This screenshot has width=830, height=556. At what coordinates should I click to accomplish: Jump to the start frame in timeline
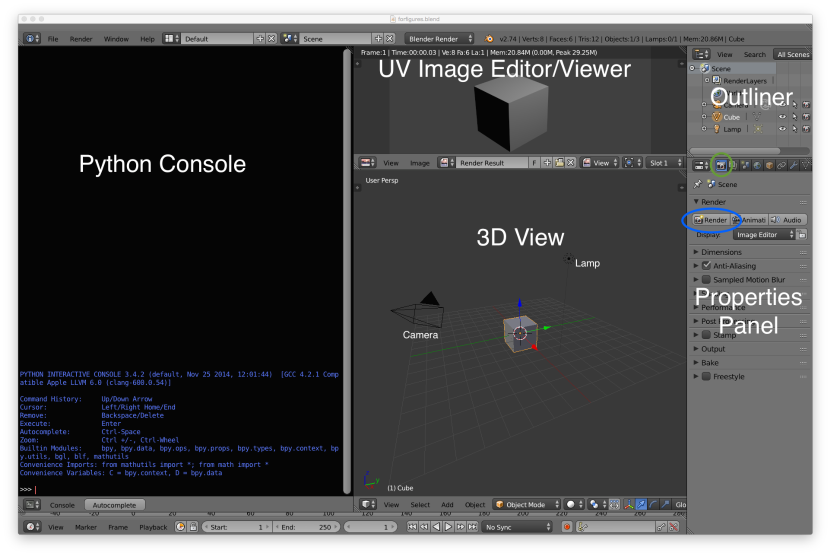tap(412, 527)
